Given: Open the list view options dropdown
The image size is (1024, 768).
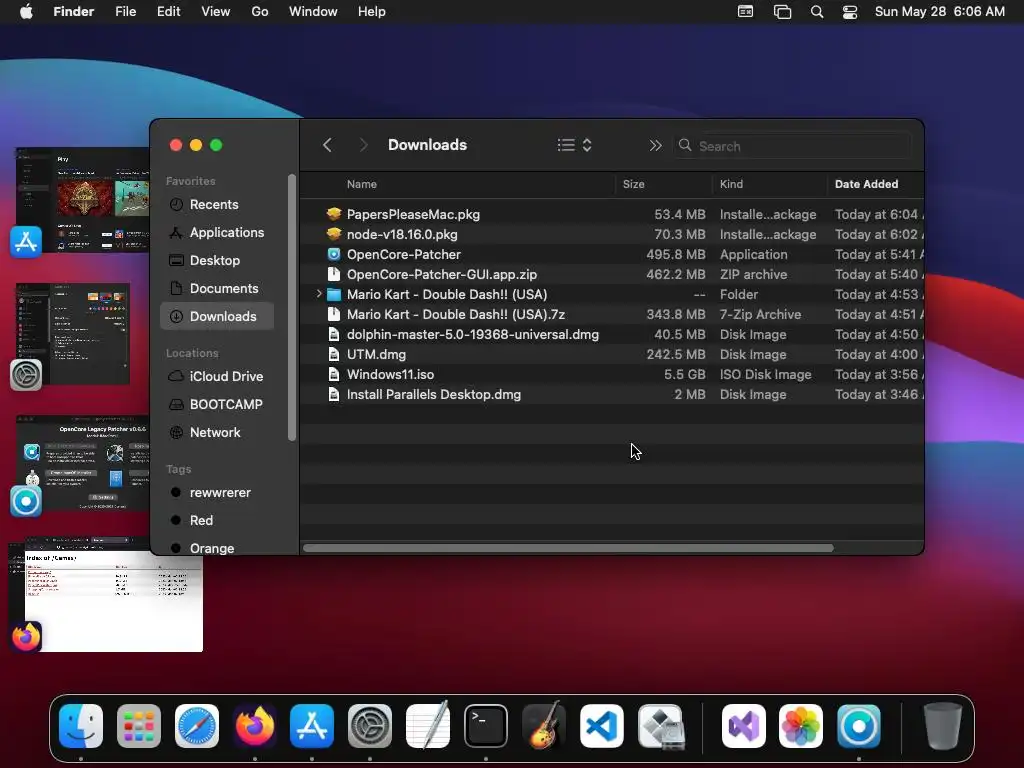Looking at the screenshot, I should pos(575,145).
